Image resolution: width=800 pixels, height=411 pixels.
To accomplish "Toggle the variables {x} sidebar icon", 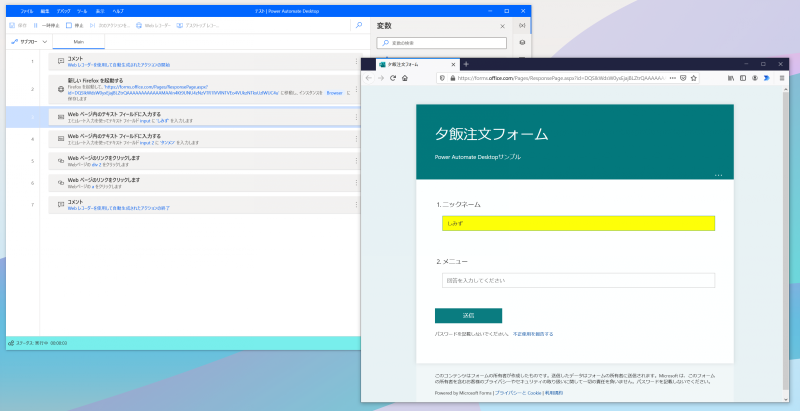I will [x=522, y=25].
